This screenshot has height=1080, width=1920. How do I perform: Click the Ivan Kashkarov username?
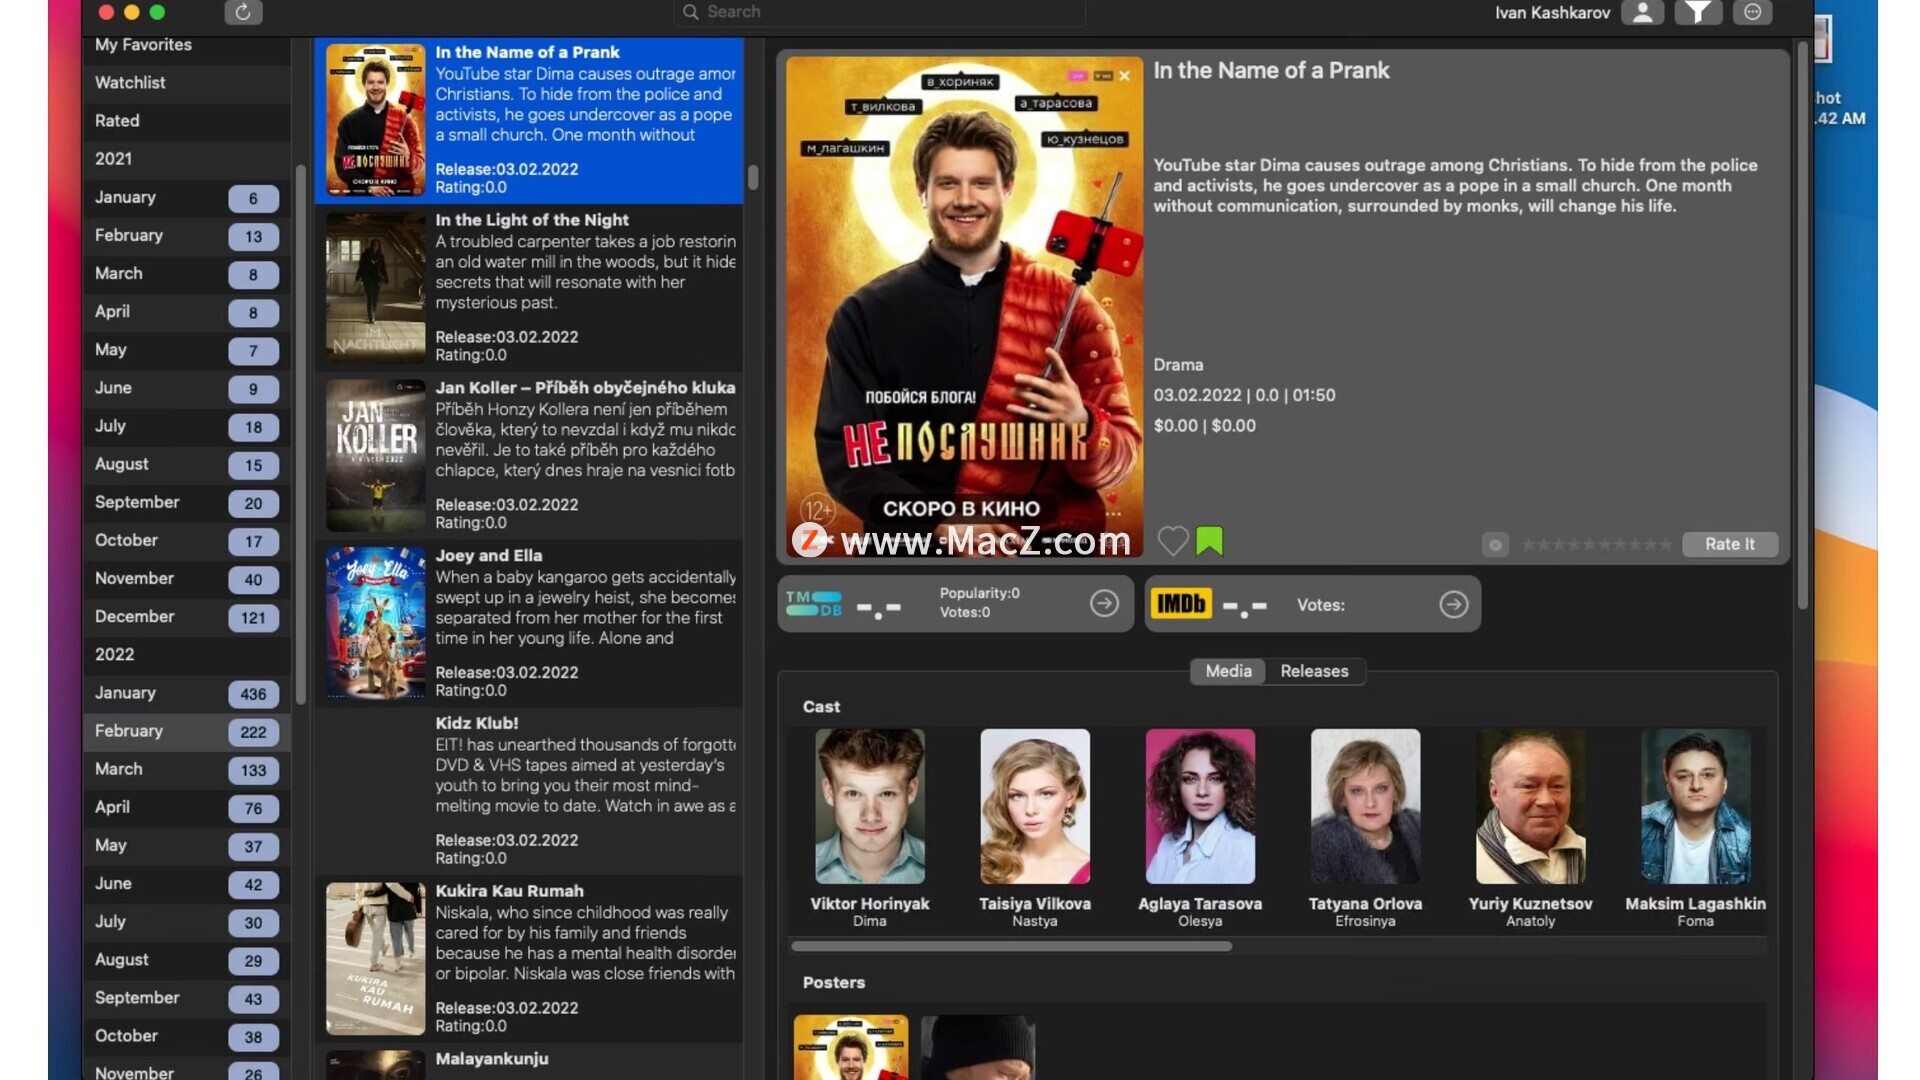[x=1552, y=12]
